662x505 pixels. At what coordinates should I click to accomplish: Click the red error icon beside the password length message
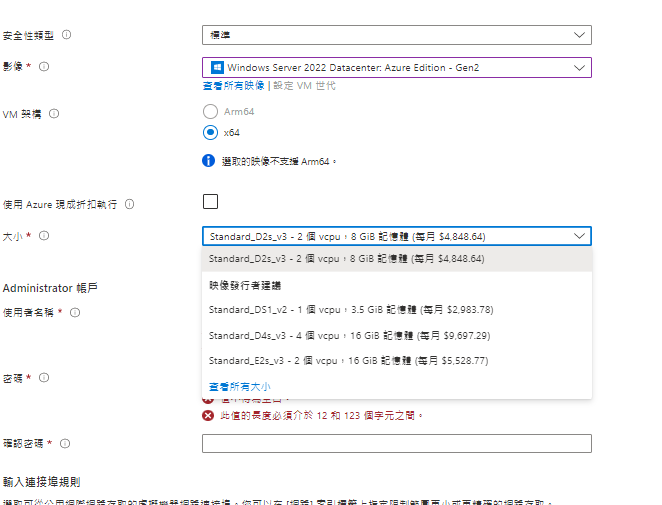tap(208, 415)
